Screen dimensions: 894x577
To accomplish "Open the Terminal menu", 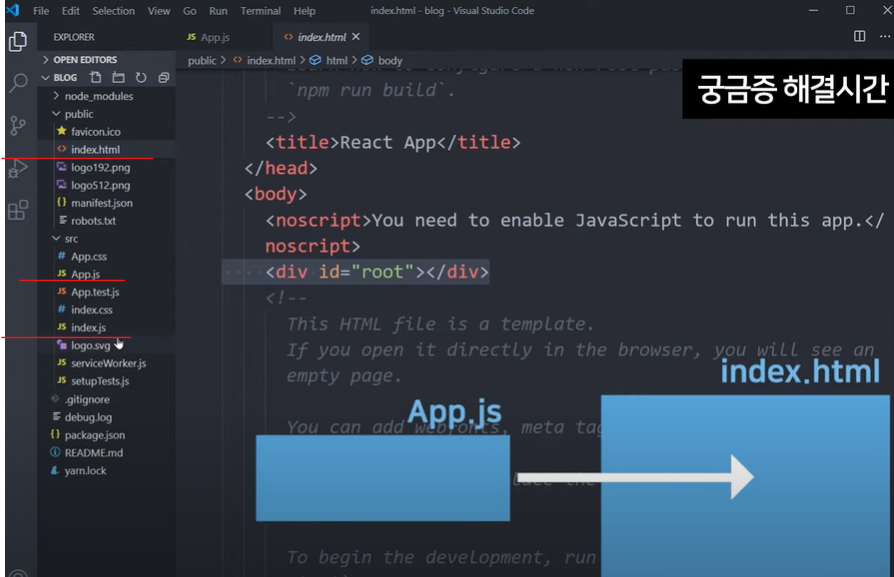I will pyautogui.click(x=260, y=11).
